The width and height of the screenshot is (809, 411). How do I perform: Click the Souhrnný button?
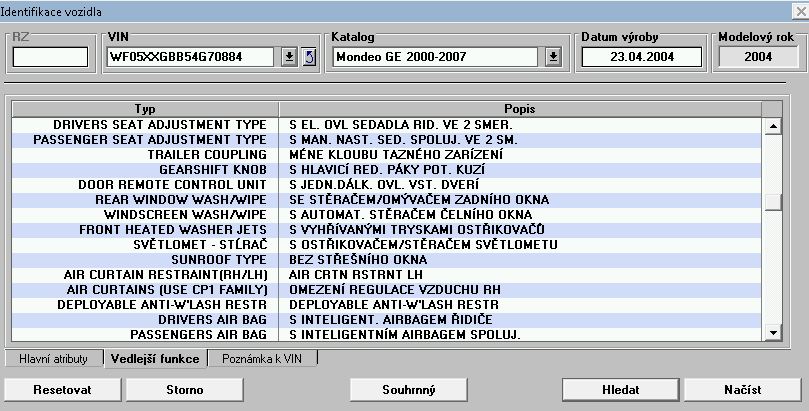point(409,389)
